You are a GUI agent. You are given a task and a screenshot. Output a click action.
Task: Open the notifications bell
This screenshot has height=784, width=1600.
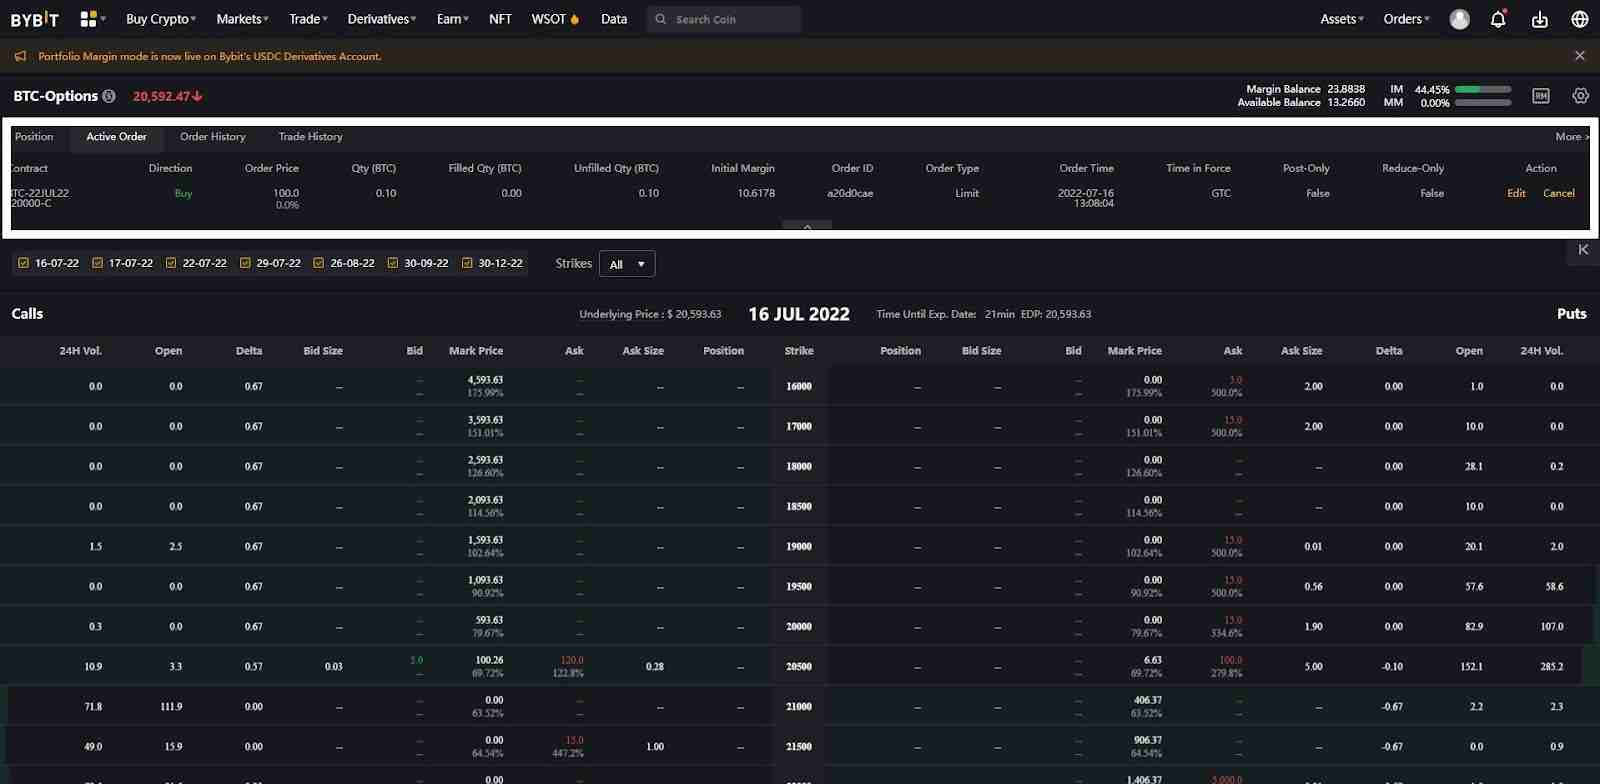tap(1498, 19)
